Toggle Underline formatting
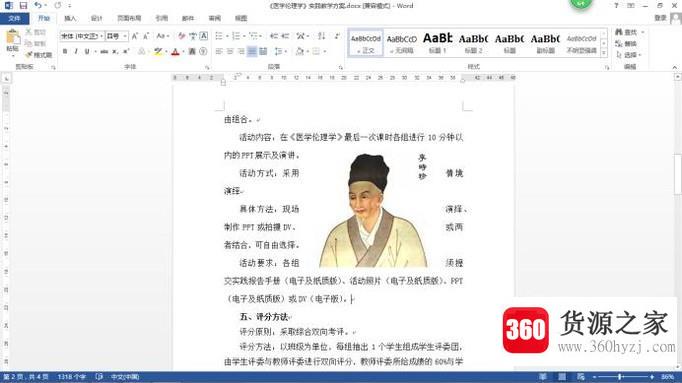This screenshot has width=682, height=383. 87,52
